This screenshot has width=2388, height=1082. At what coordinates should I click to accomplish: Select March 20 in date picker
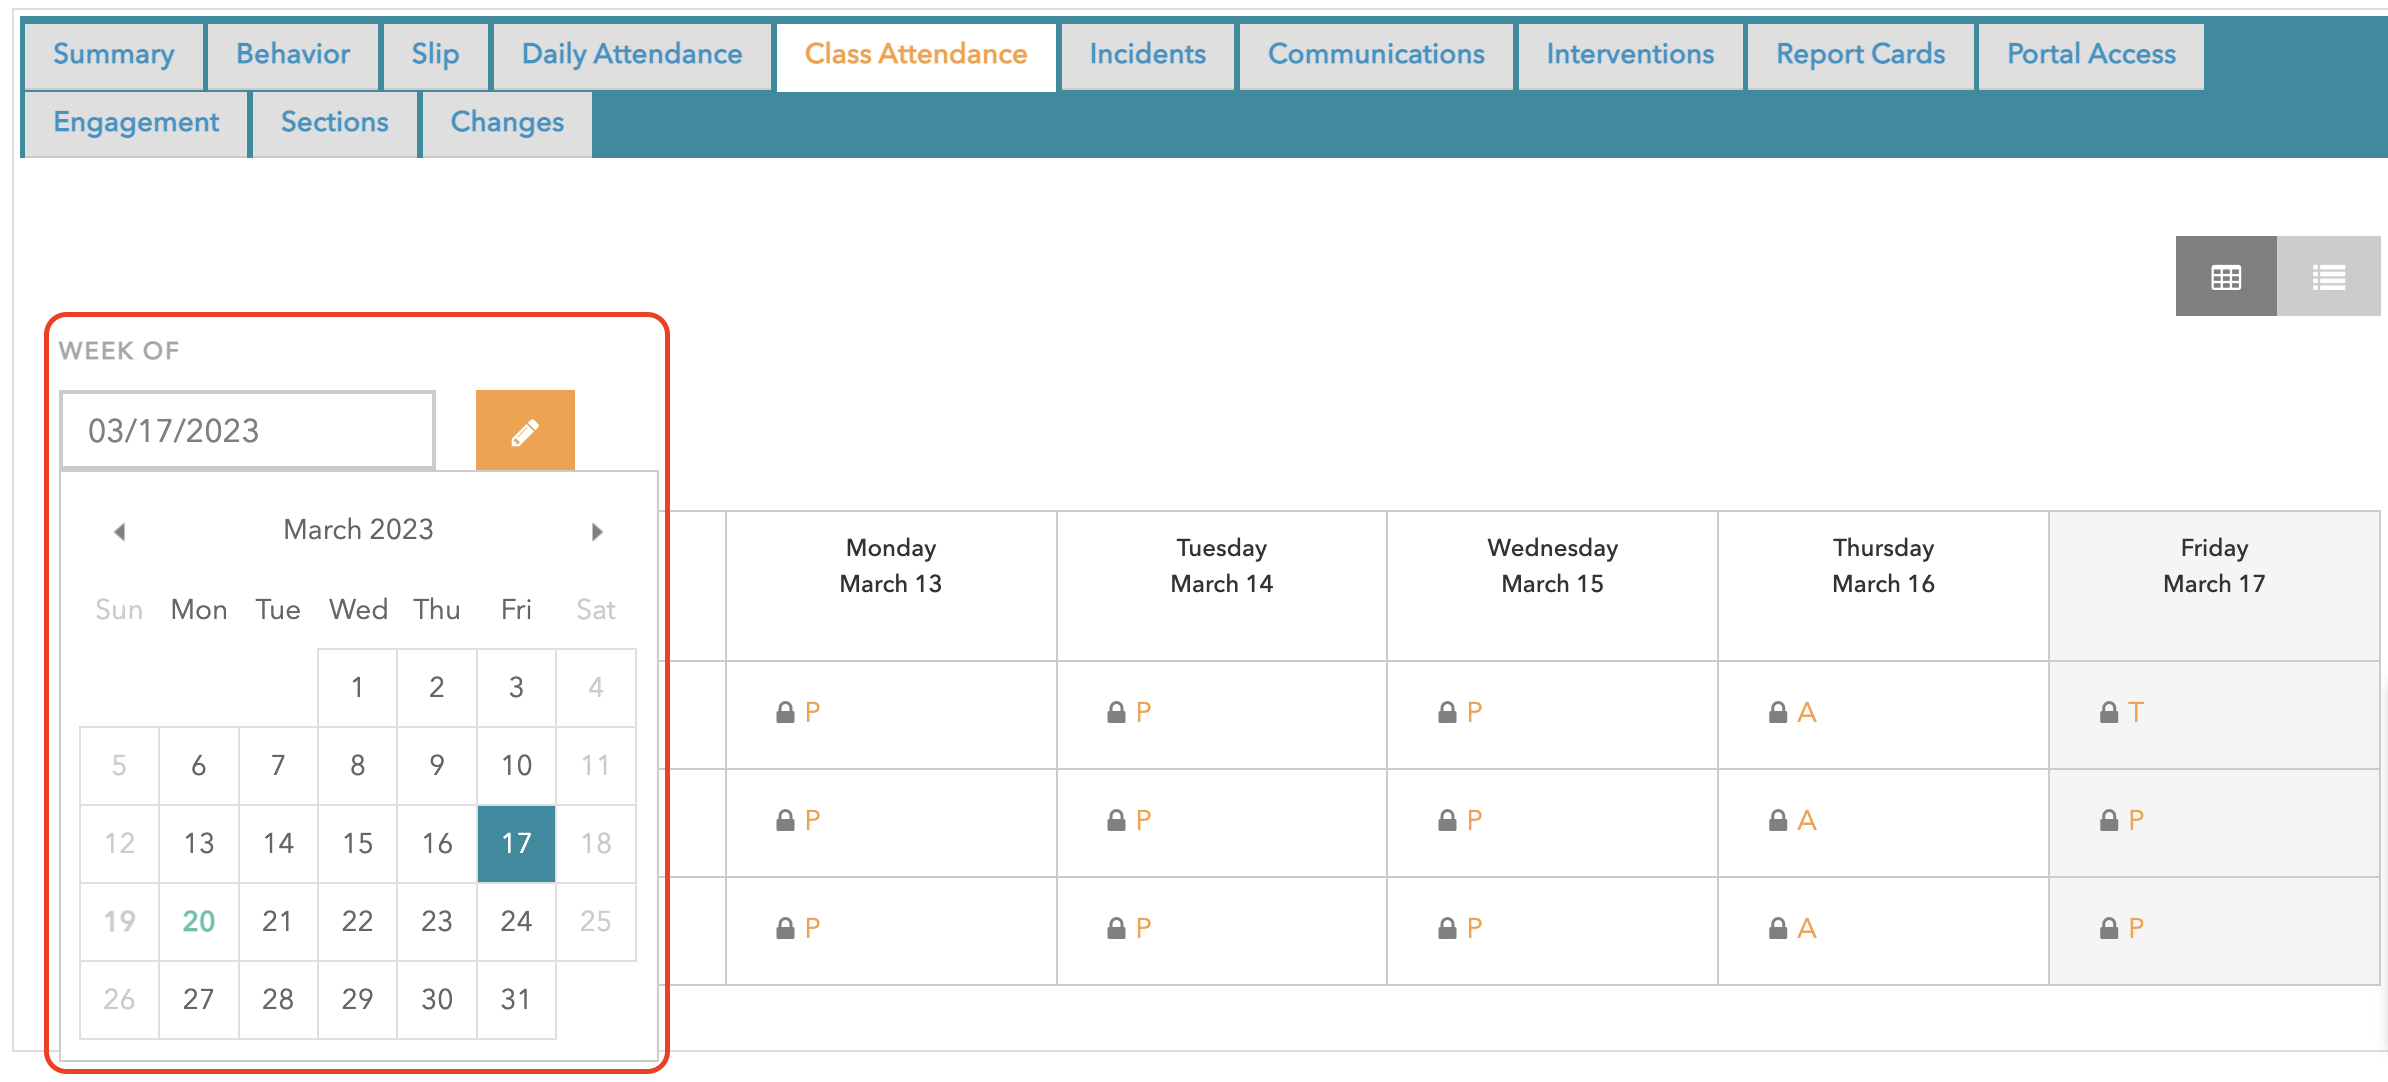[x=198, y=921]
